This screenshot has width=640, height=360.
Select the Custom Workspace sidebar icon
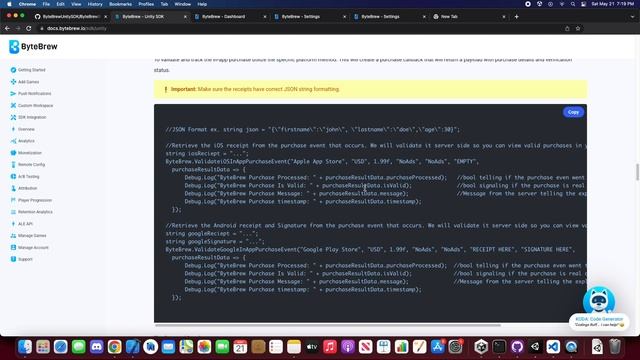pyautogui.click(x=13, y=105)
